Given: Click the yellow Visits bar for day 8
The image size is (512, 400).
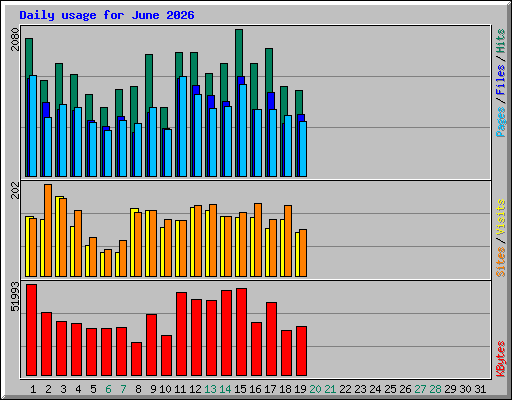Looking at the screenshot, I should 132,242.
